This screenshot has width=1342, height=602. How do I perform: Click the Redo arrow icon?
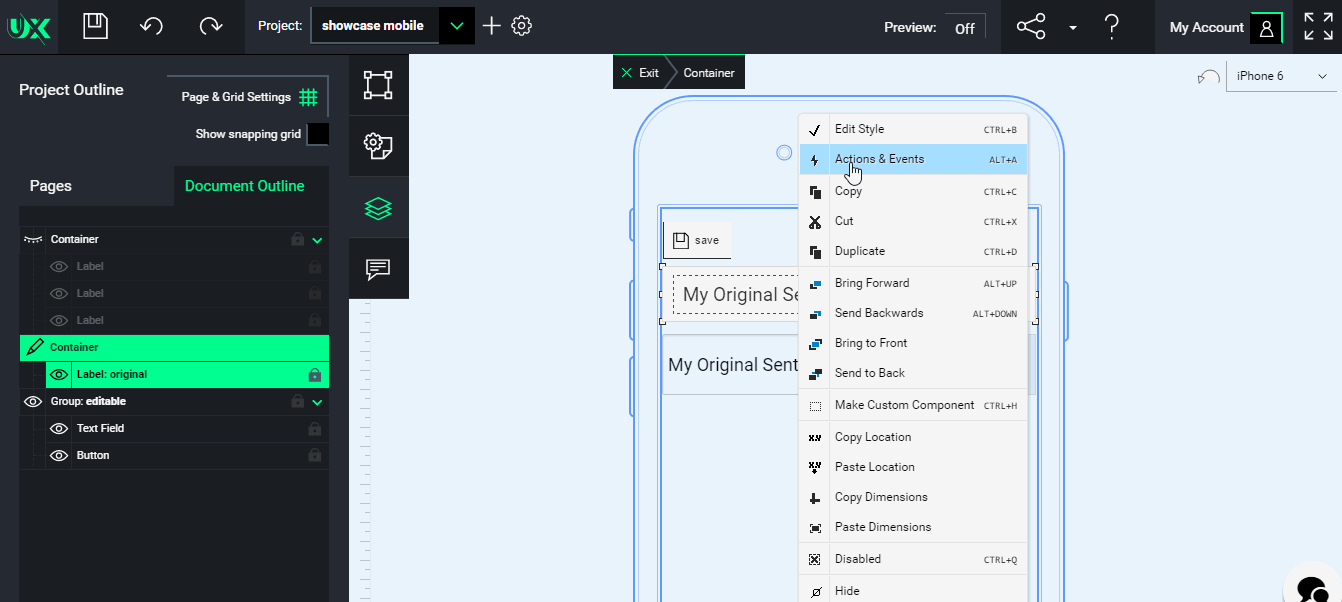coord(210,27)
